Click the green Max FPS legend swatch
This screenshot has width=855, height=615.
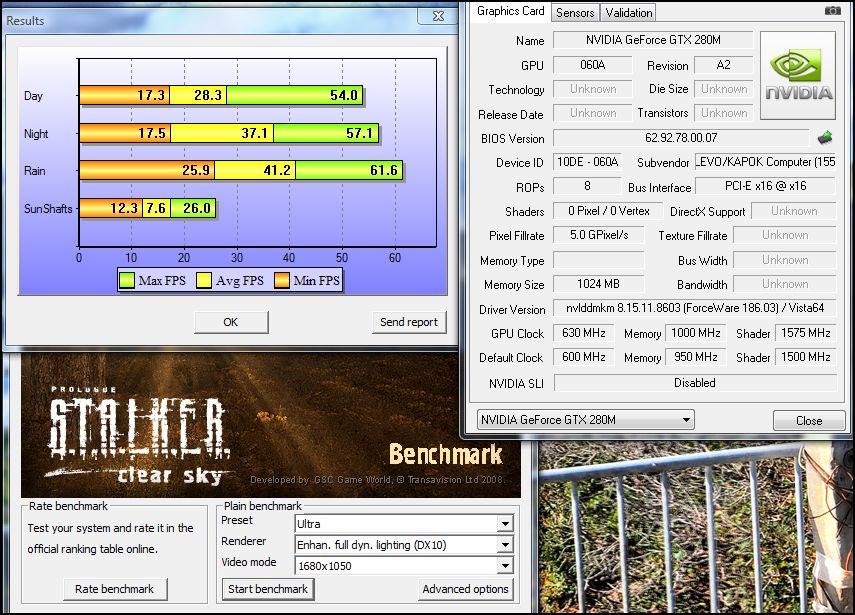127,280
